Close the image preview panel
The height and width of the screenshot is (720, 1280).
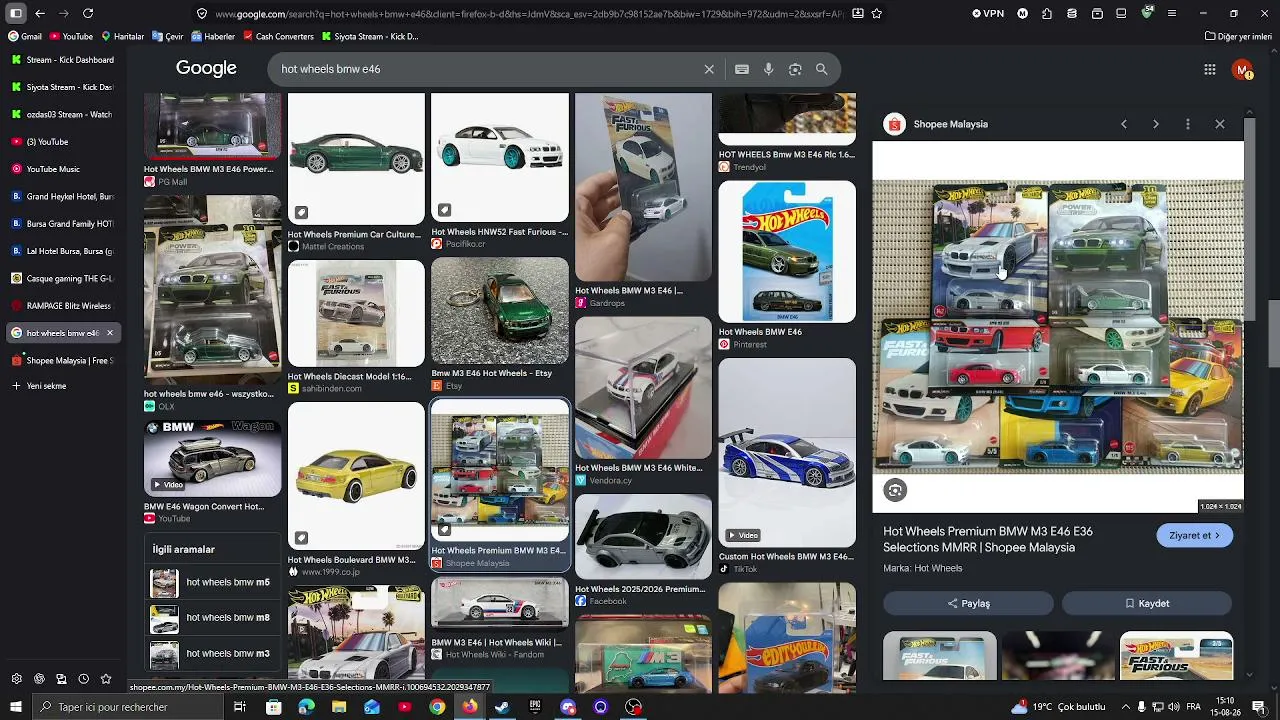pos(1220,124)
